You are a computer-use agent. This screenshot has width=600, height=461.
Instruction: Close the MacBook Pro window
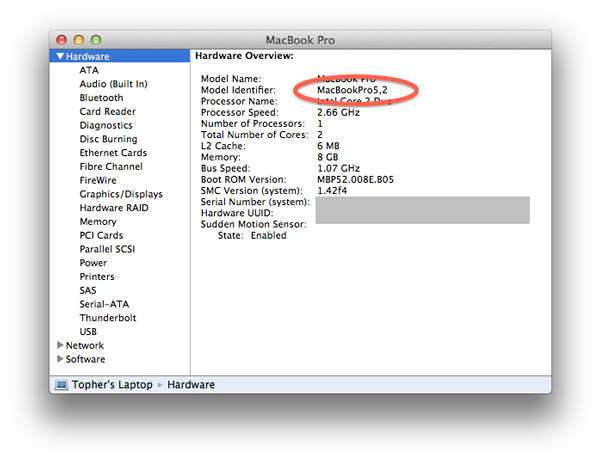click(x=62, y=40)
